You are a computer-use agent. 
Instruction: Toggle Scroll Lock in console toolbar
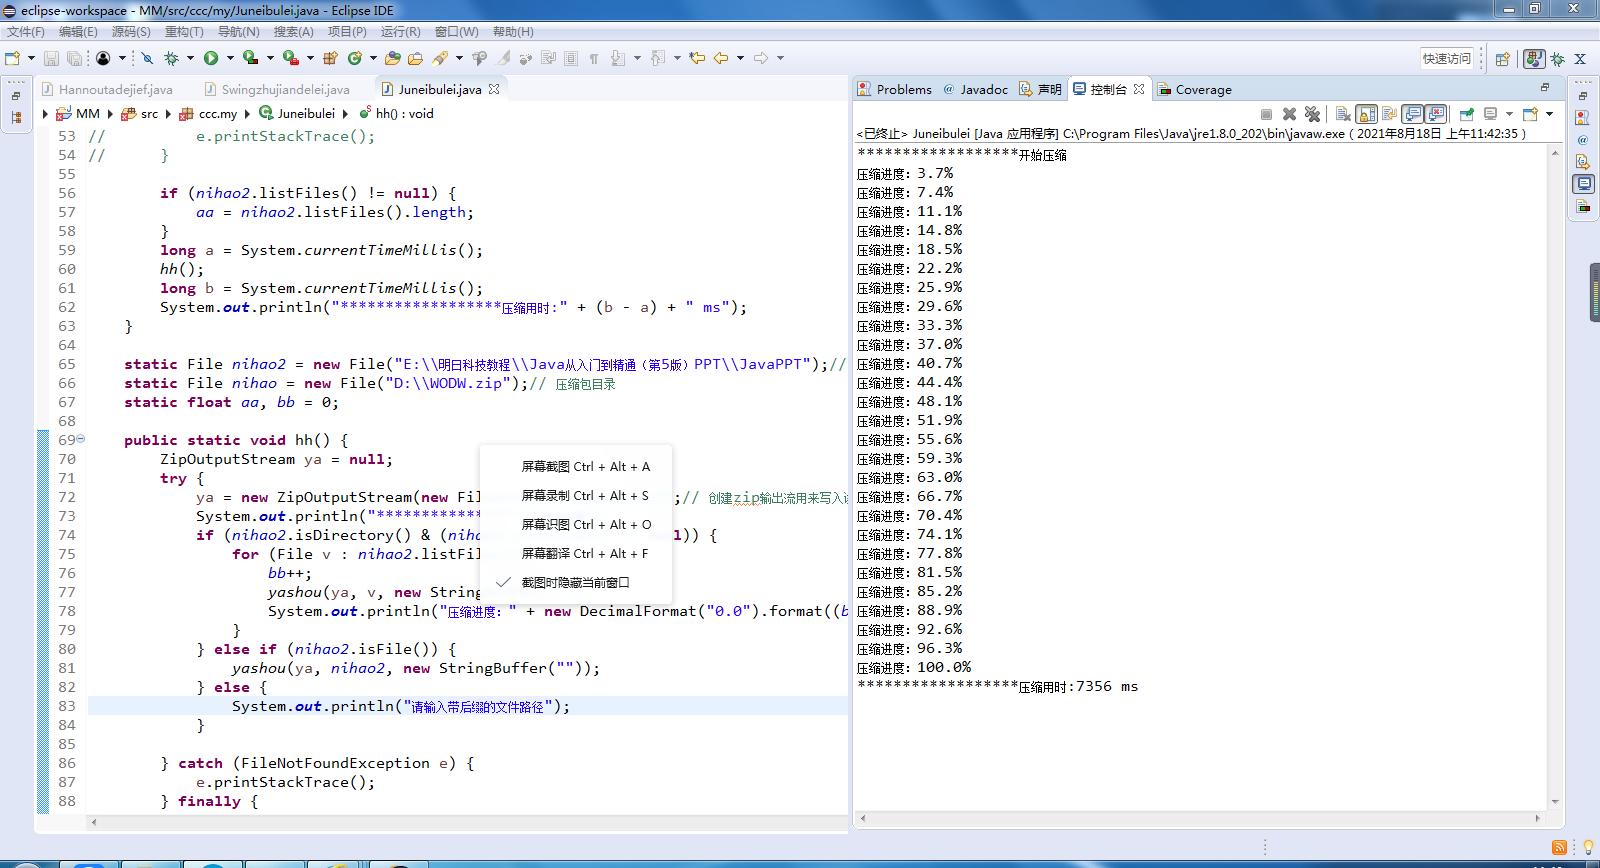click(x=1366, y=114)
